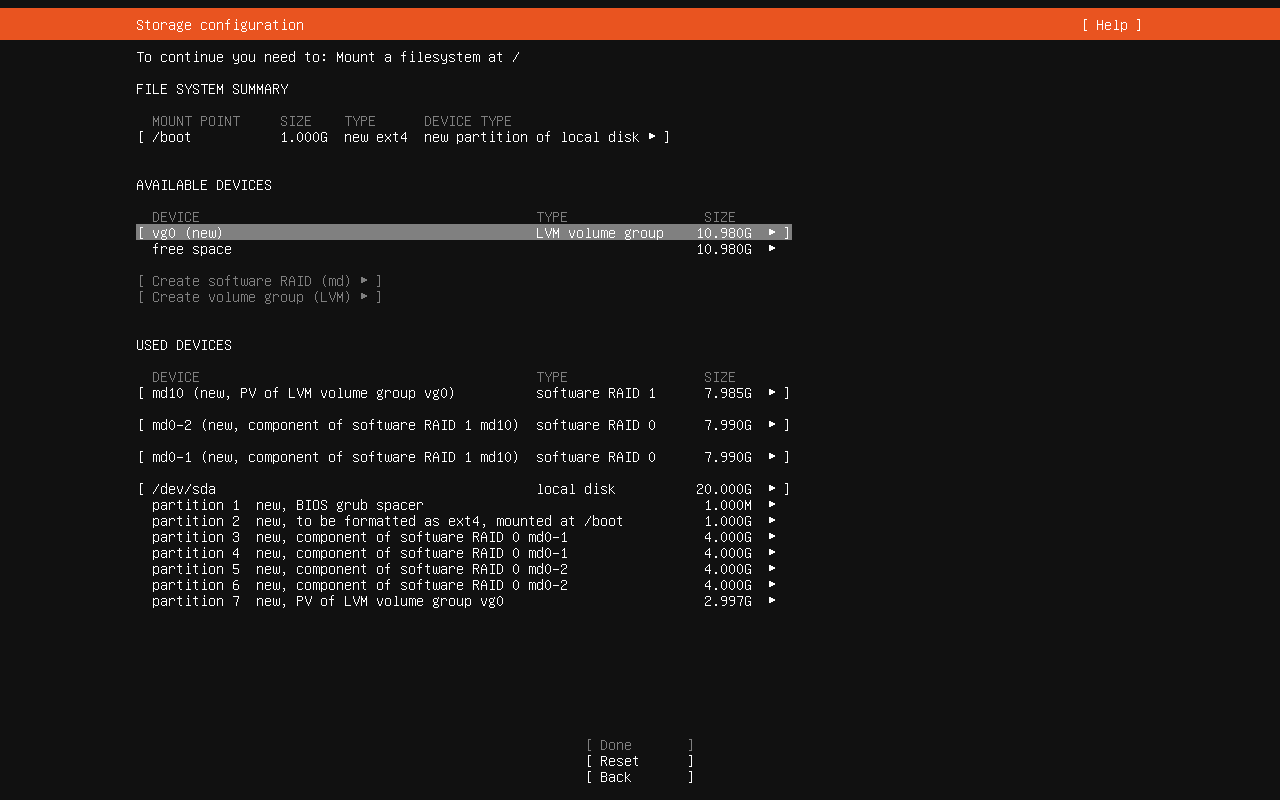Open Create volume group (LVM) option

259,297
